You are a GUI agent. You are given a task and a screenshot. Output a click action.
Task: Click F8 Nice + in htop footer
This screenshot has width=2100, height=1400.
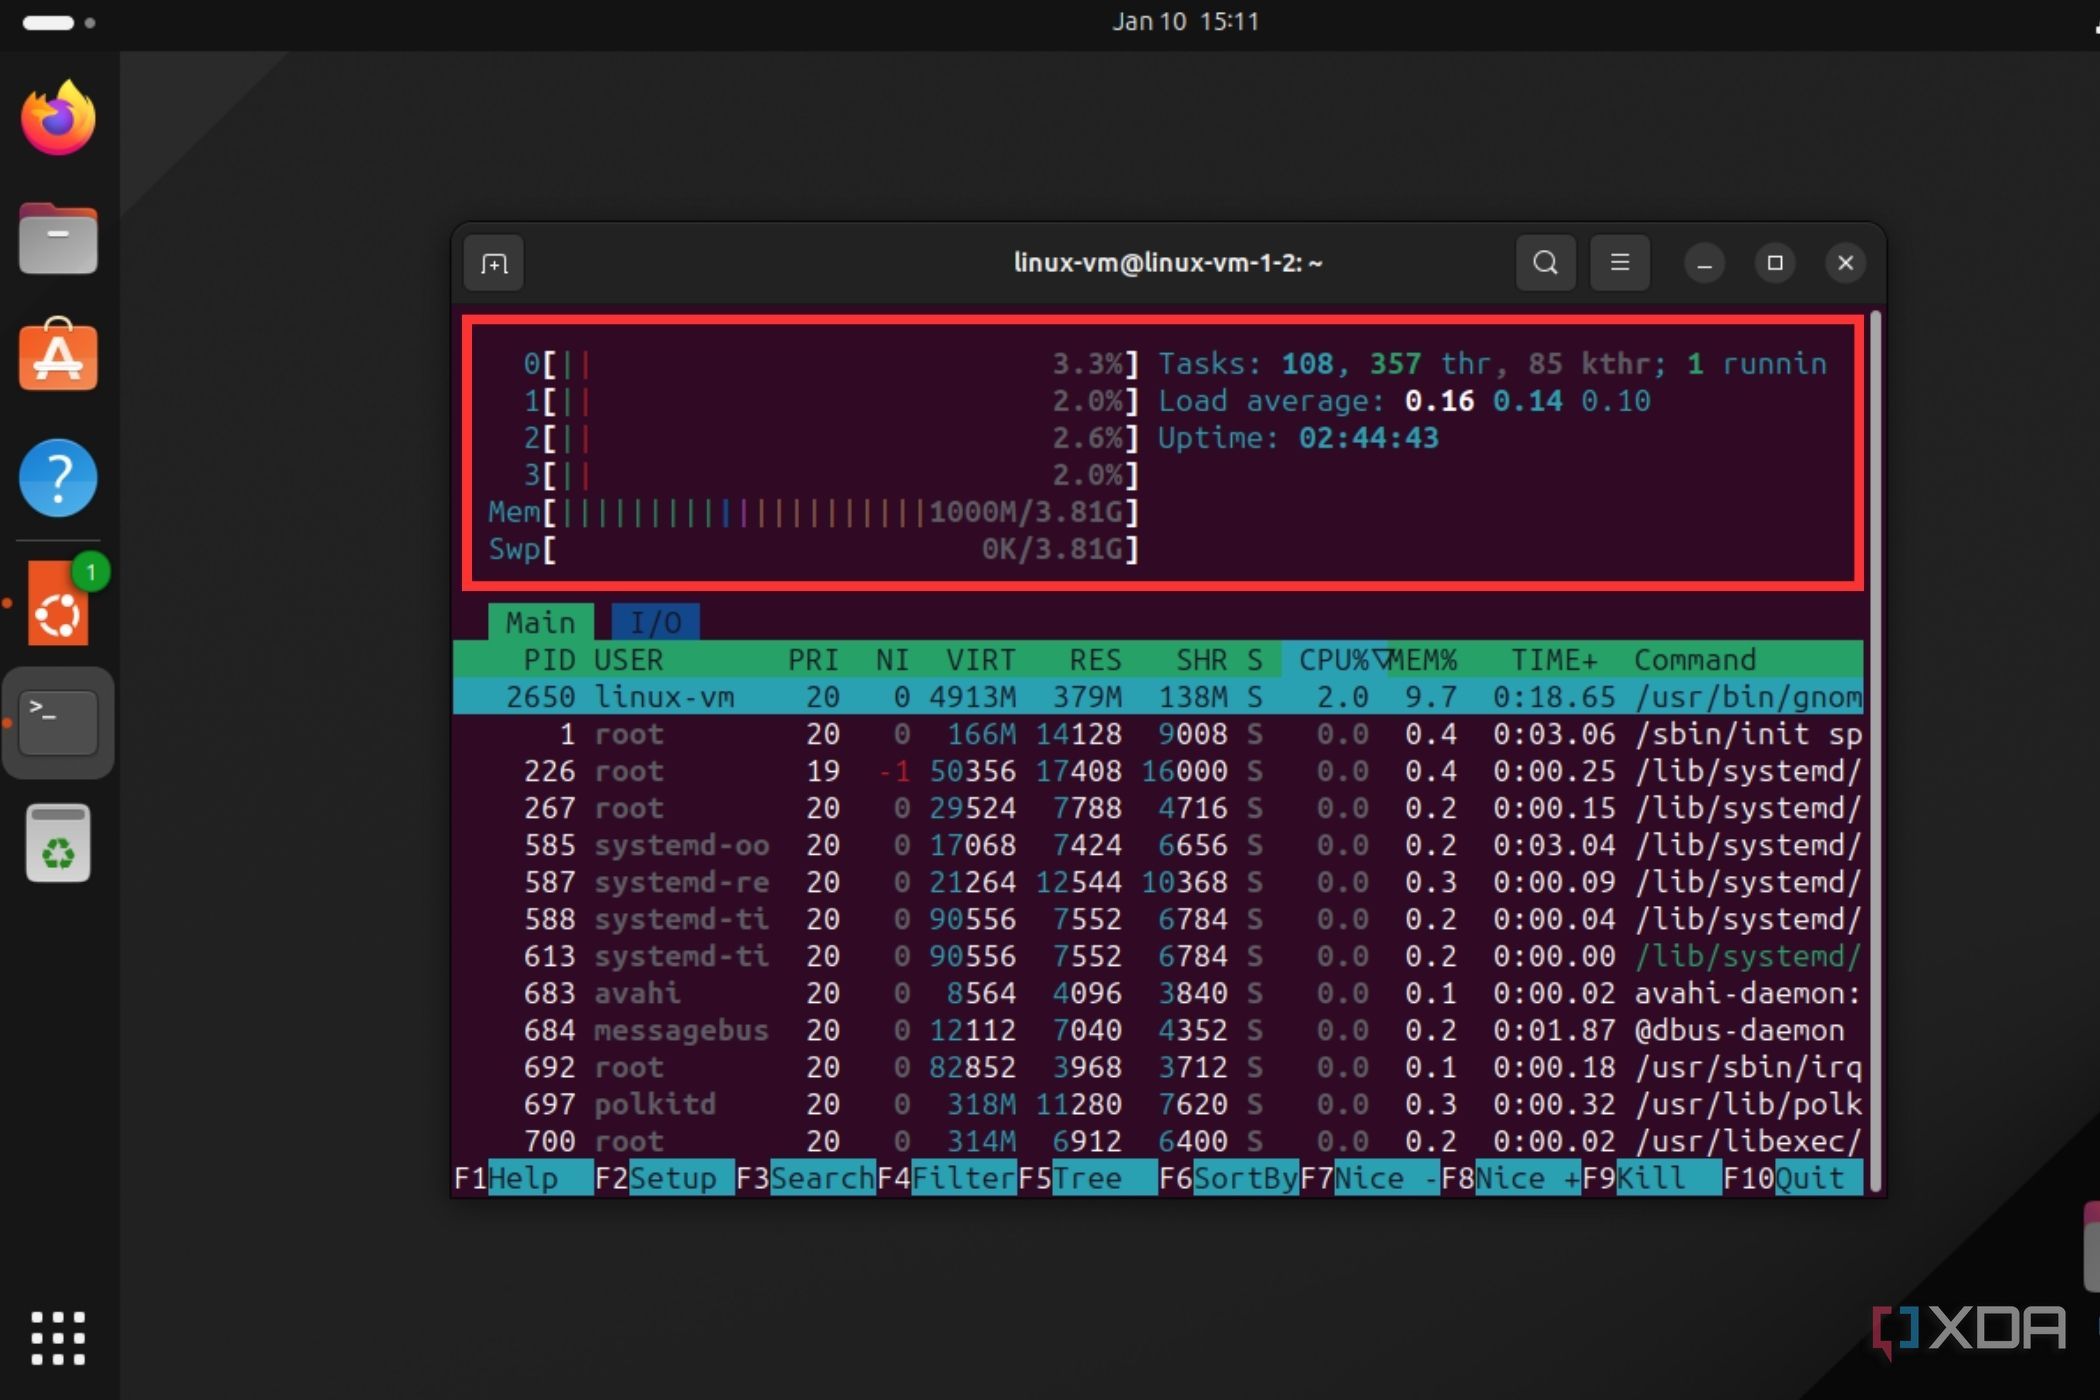(x=1510, y=1178)
